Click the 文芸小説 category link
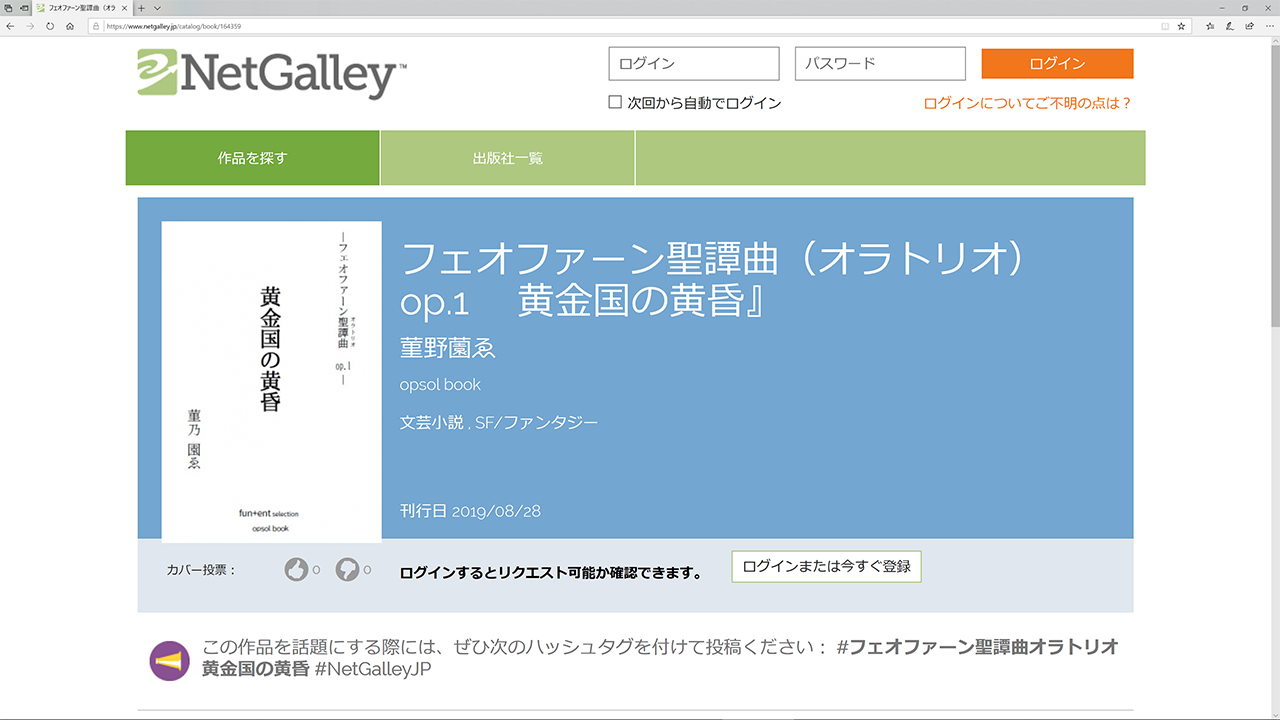This screenshot has width=1280, height=720. tap(431, 423)
